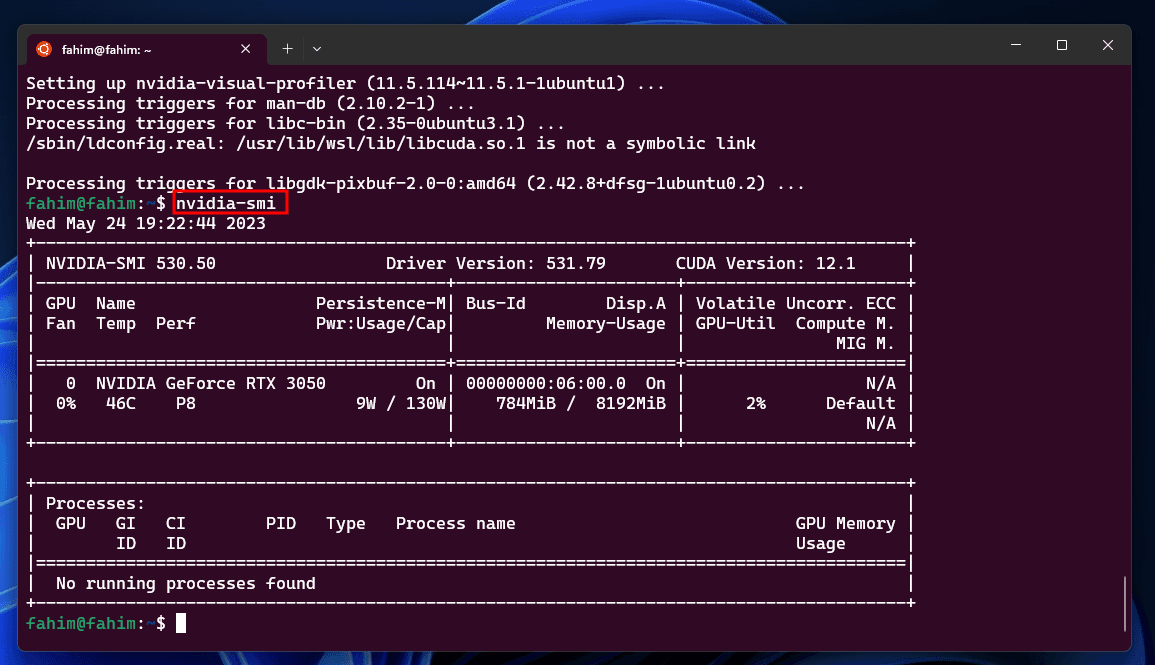Click 'Process name' column header

[x=455, y=524]
